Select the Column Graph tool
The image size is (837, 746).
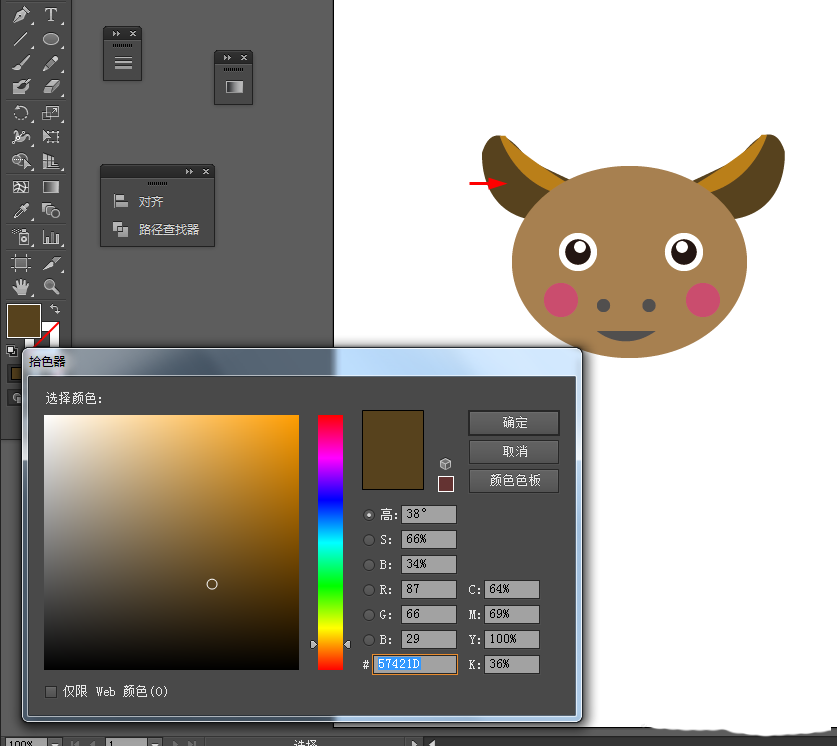(51, 236)
